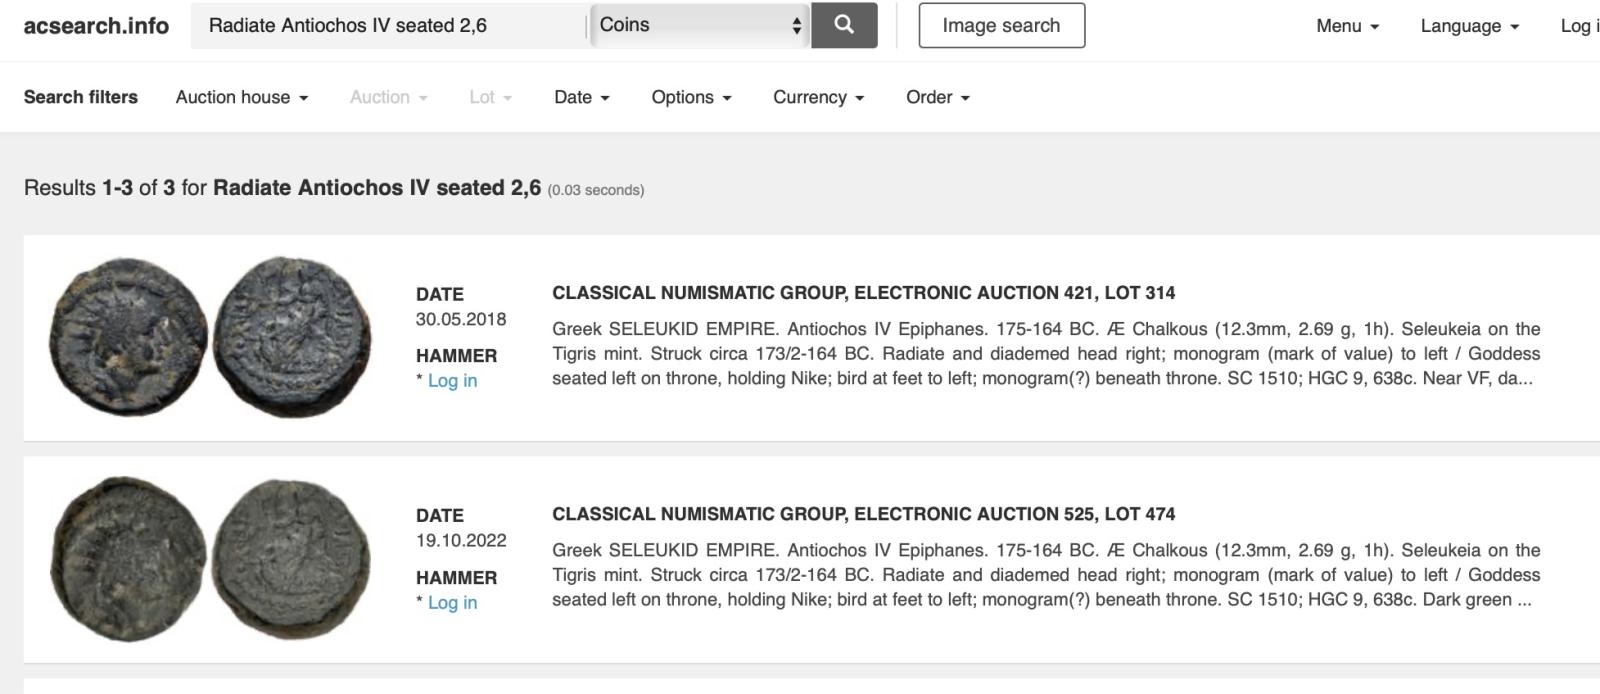Click lot 474 obverse coin image

128,558
